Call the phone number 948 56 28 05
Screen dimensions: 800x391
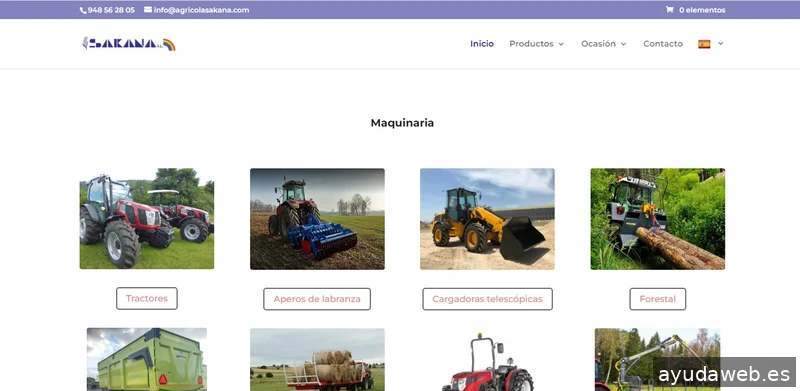click(x=111, y=10)
